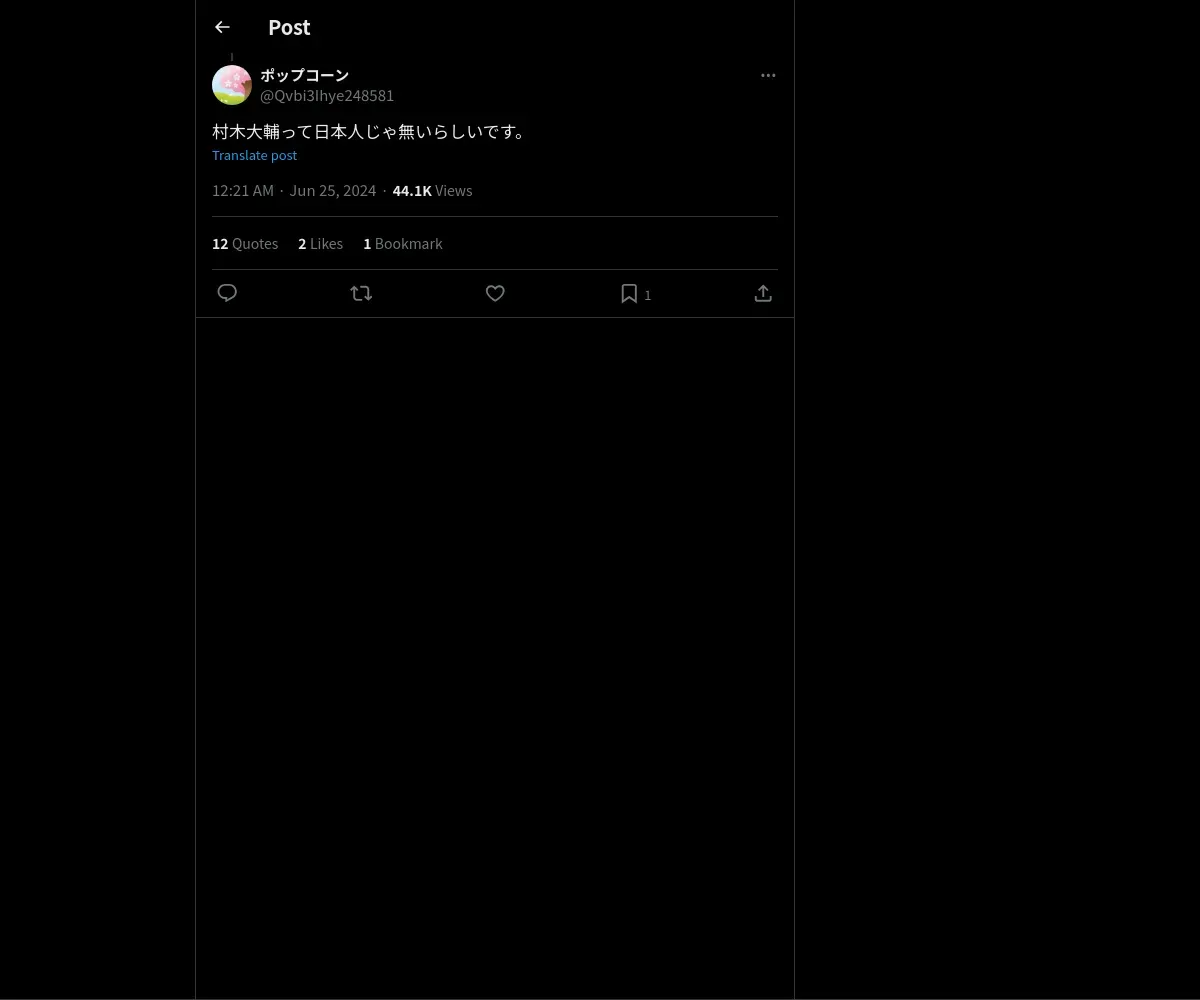View the 12 Quotes list

[245, 243]
